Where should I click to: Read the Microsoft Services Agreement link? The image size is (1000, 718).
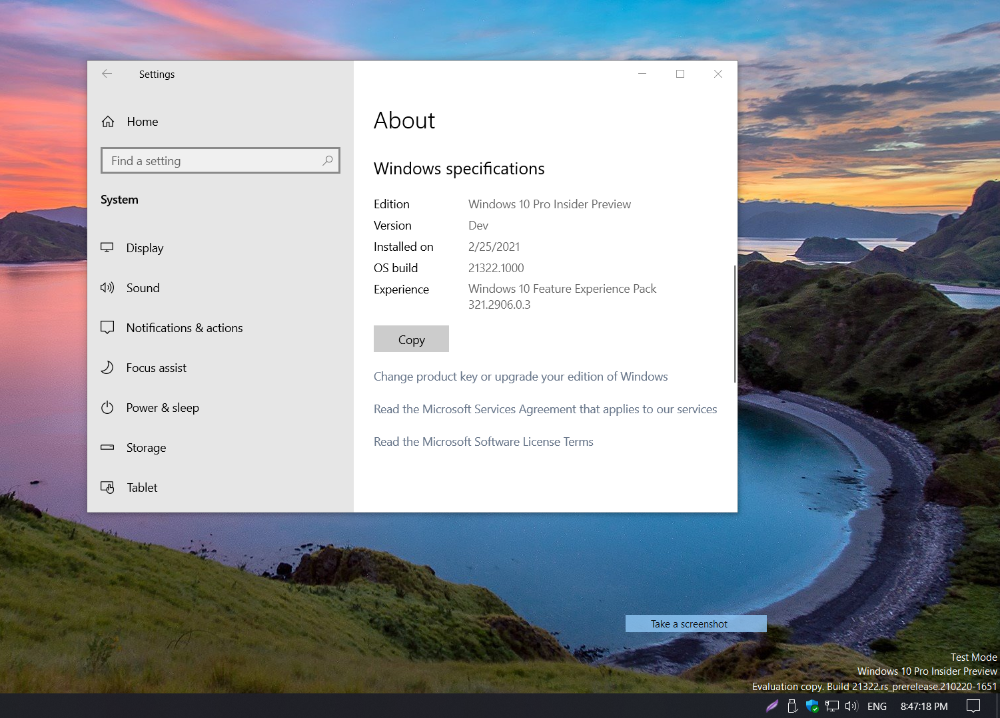545,409
